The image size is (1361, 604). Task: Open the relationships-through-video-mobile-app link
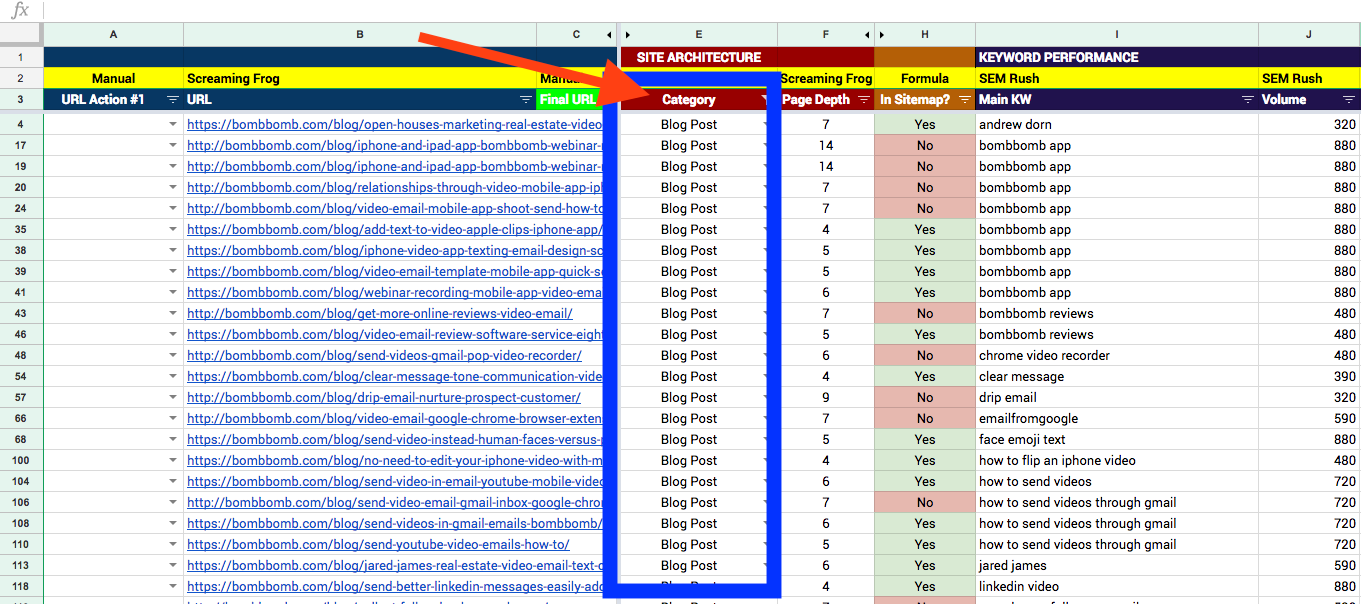[395, 188]
